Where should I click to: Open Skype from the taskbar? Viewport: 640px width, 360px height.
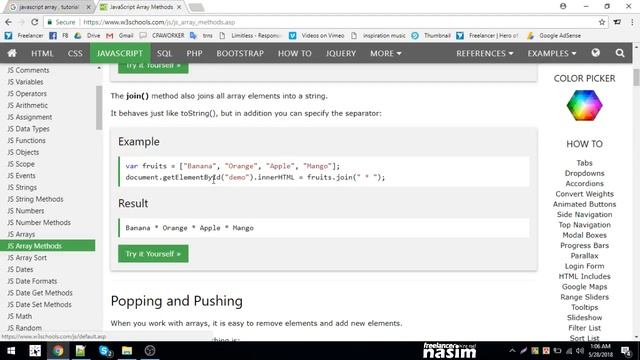pyautogui.click(x=105, y=351)
